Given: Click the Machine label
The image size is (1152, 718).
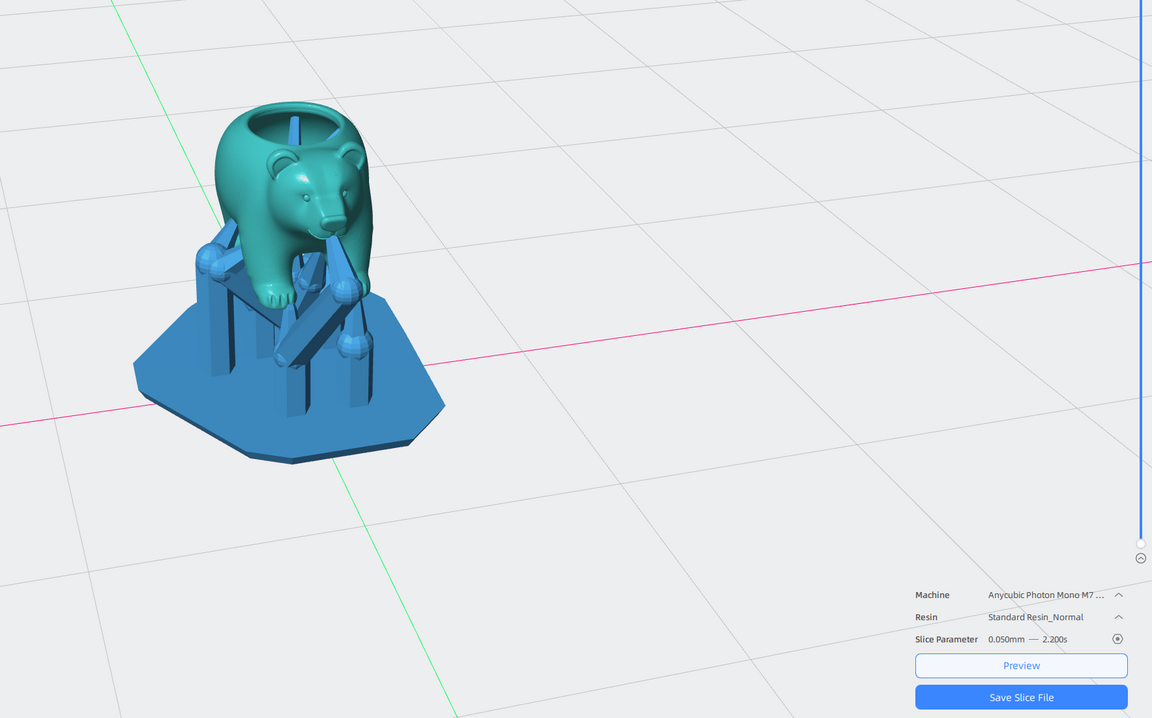Looking at the screenshot, I should pos(932,595).
